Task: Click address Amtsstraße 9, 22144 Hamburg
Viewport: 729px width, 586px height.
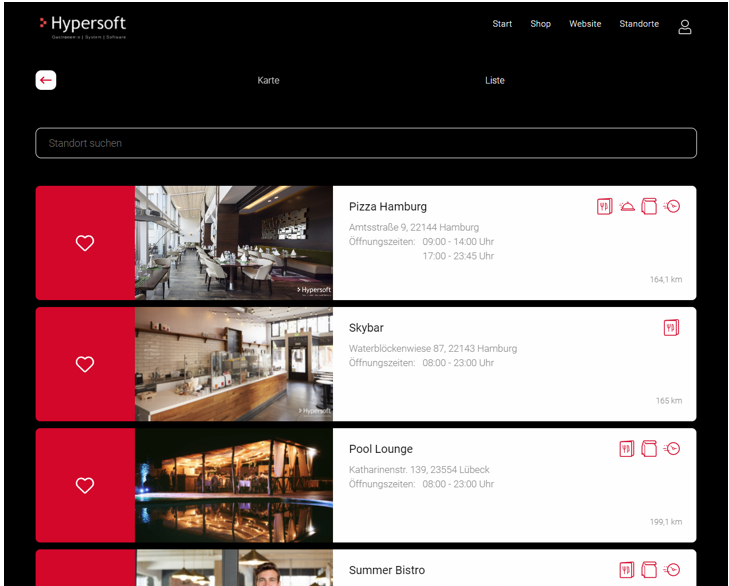Action: (414, 227)
